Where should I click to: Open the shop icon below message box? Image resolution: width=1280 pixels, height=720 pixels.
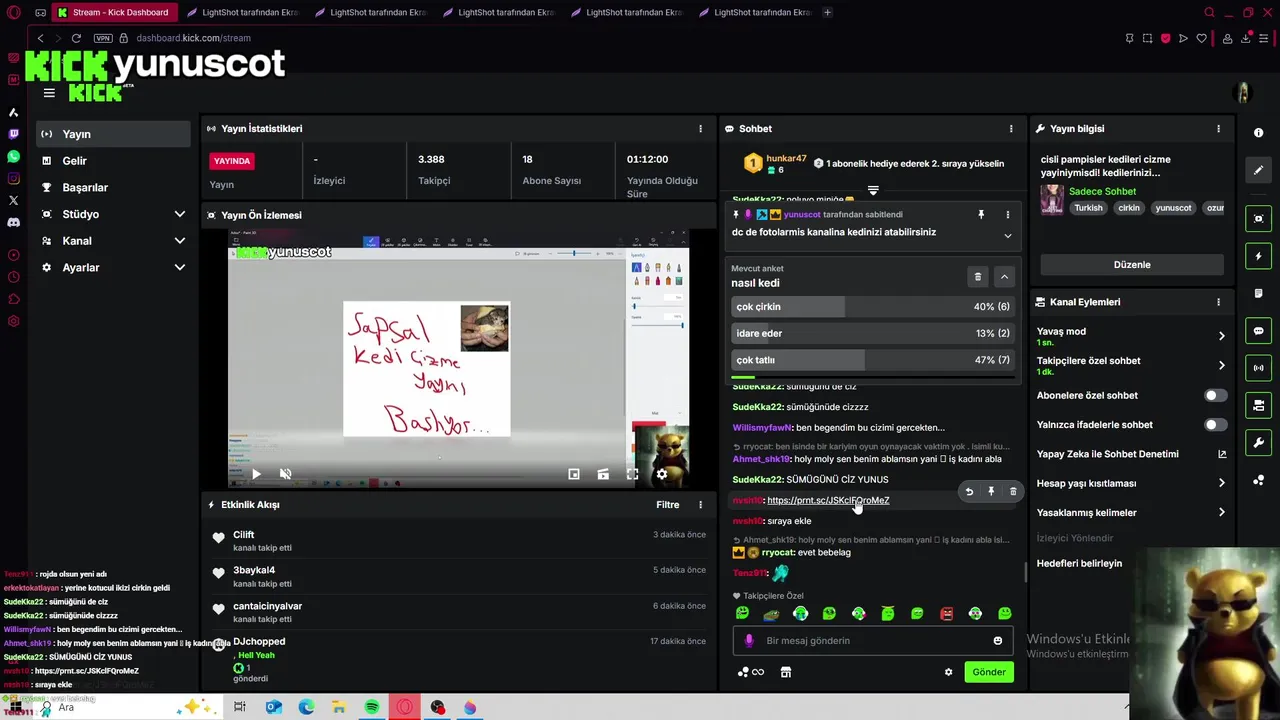[786, 672]
